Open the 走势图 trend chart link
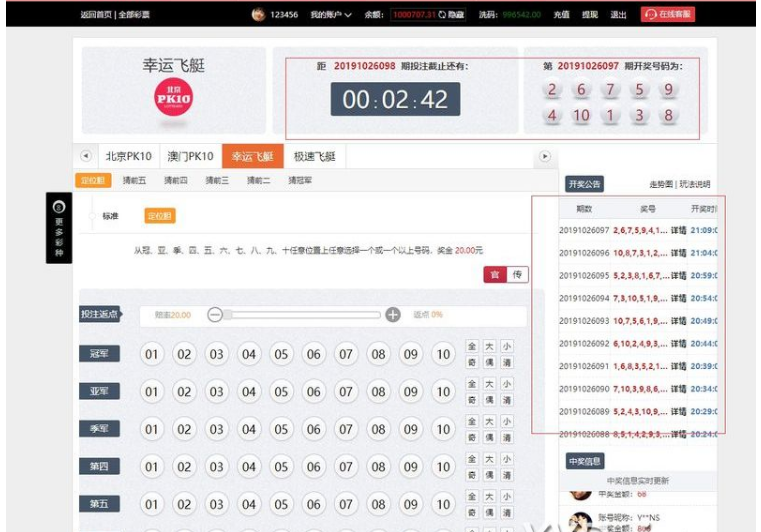 pos(662,185)
